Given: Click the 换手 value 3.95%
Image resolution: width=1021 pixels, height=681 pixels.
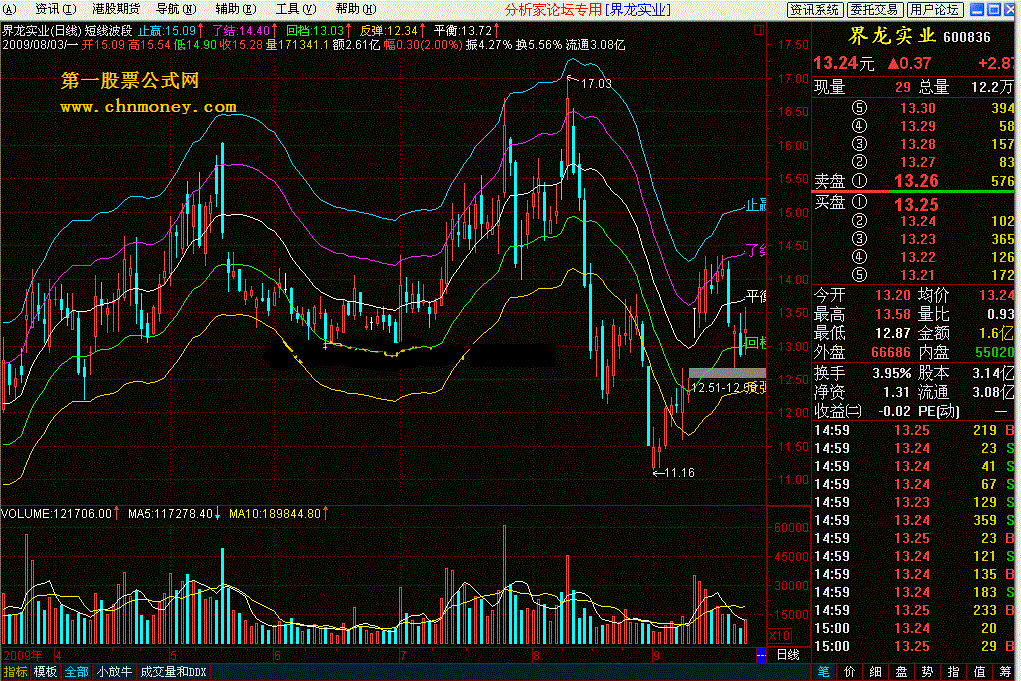Looking at the screenshot, I should [x=891, y=374].
